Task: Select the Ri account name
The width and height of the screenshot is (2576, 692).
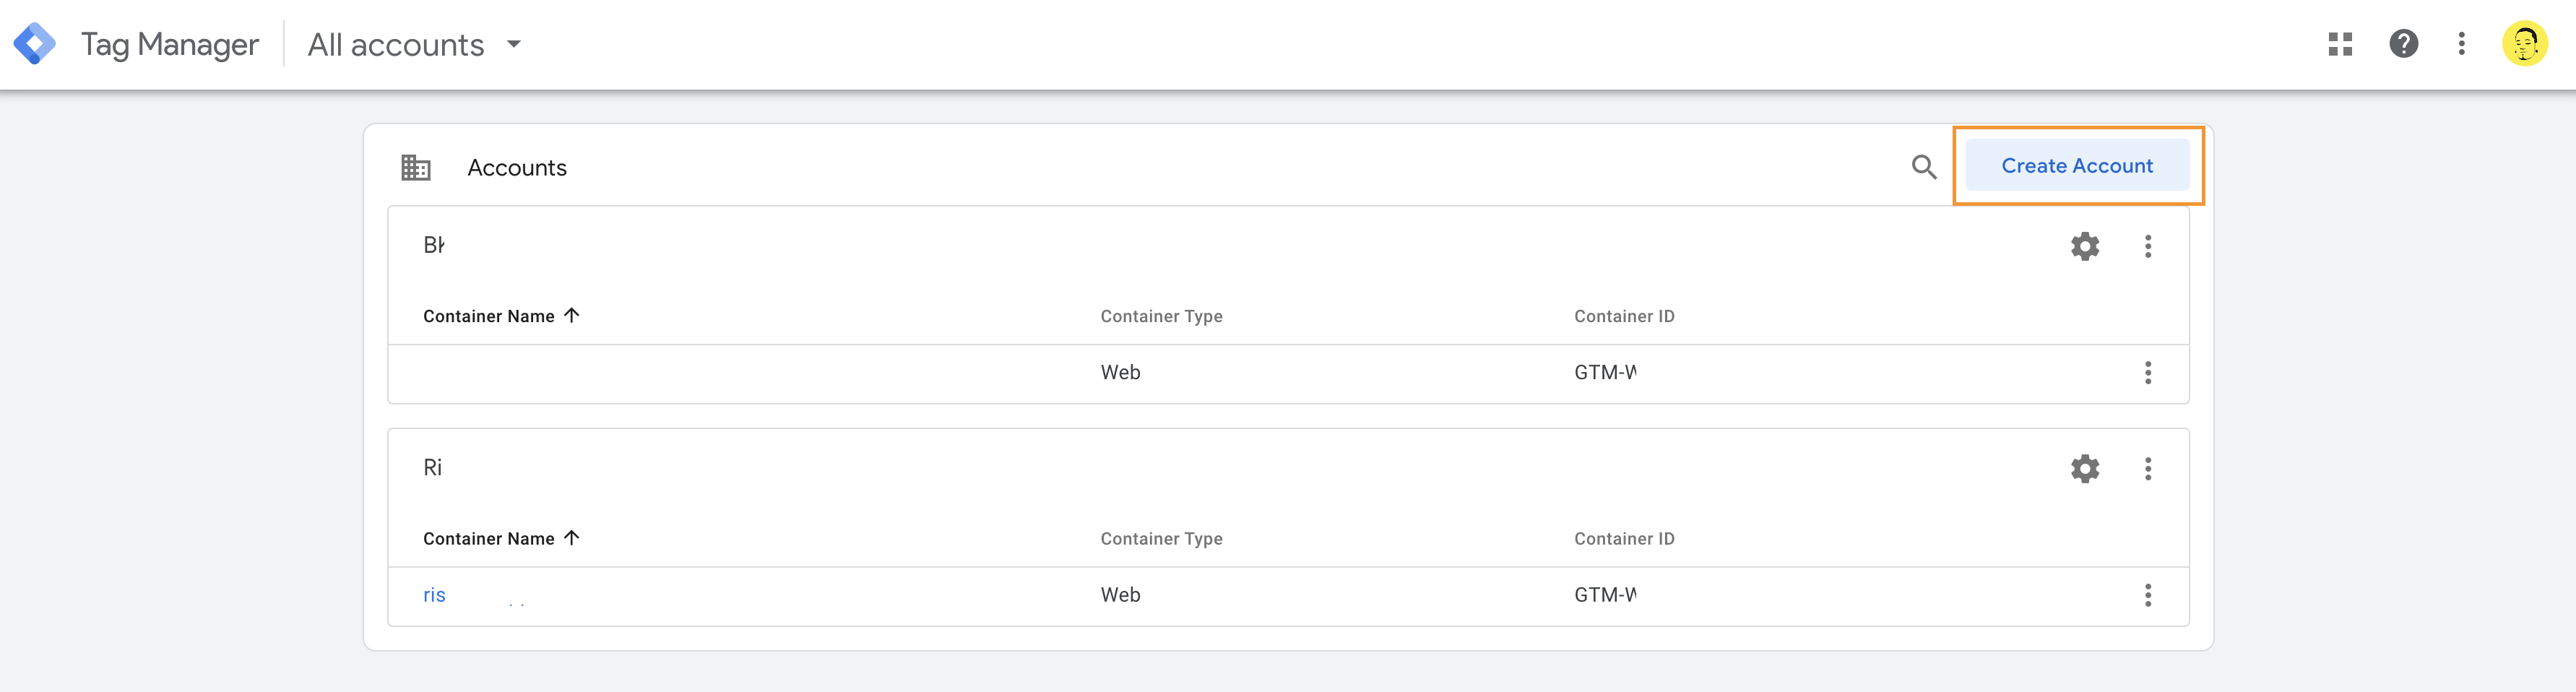Action: pos(433,467)
